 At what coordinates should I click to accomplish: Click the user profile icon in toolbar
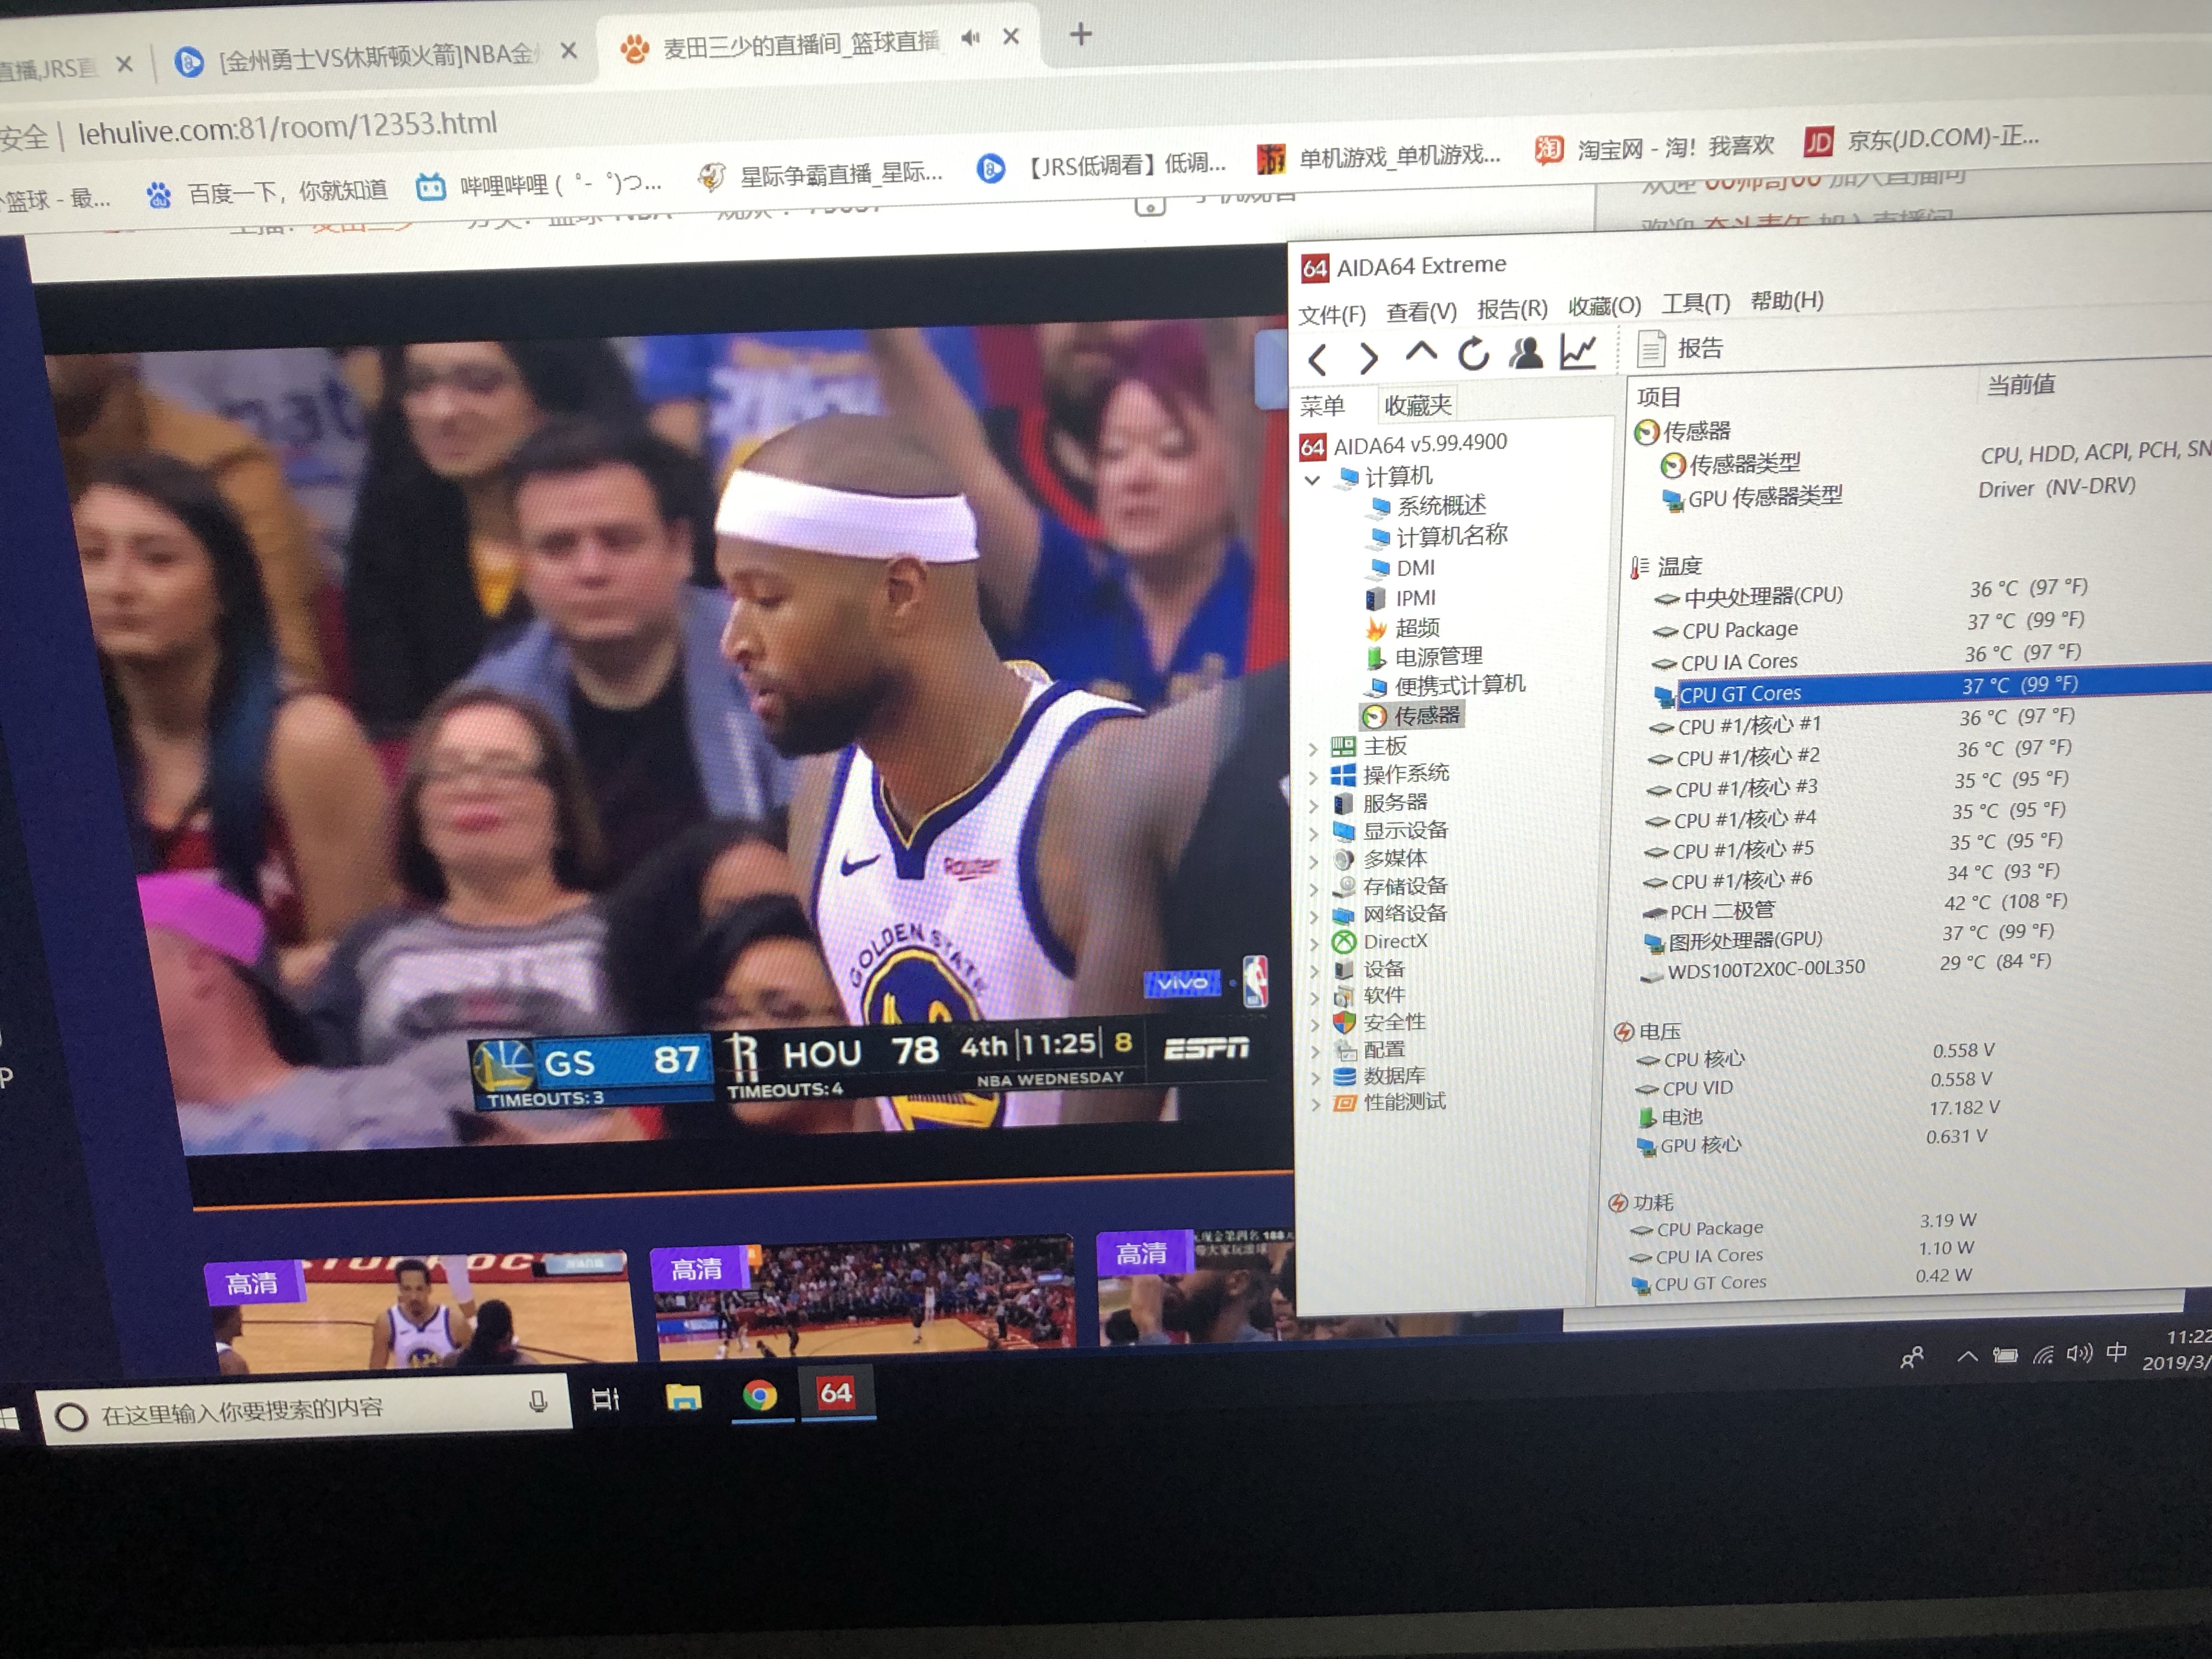1526,353
